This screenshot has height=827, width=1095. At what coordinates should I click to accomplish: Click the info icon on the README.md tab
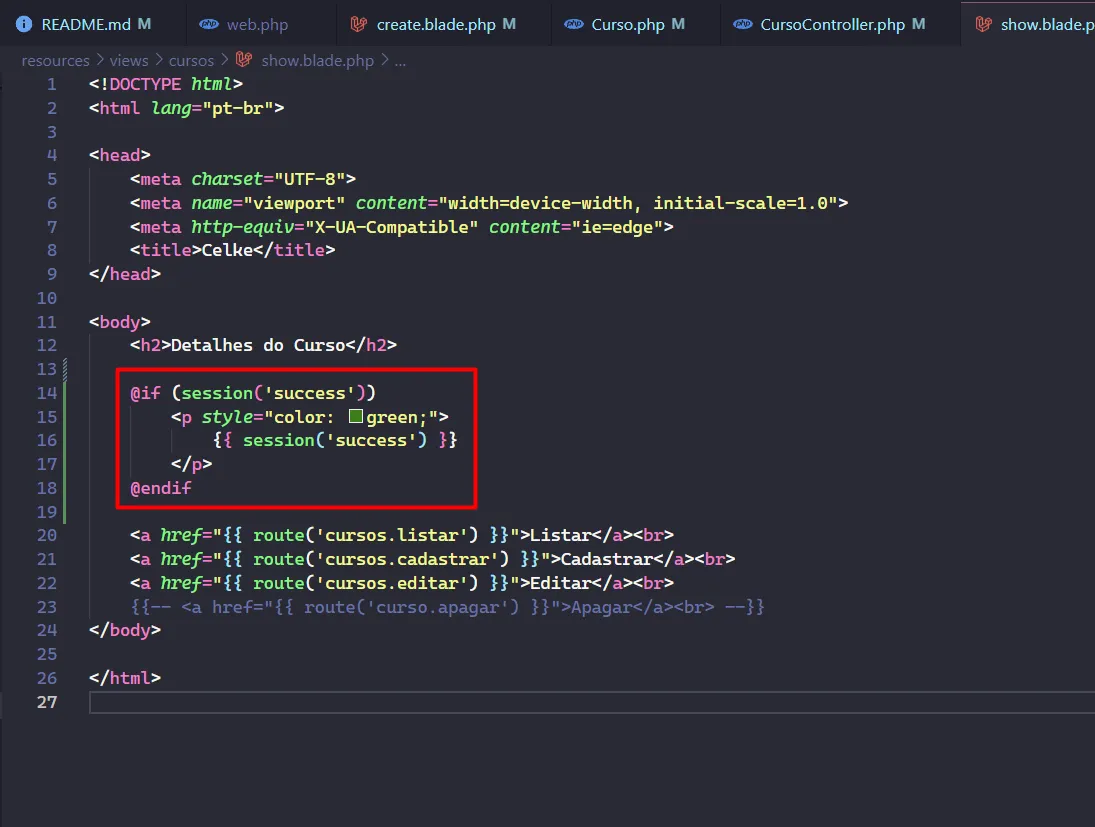23,24
